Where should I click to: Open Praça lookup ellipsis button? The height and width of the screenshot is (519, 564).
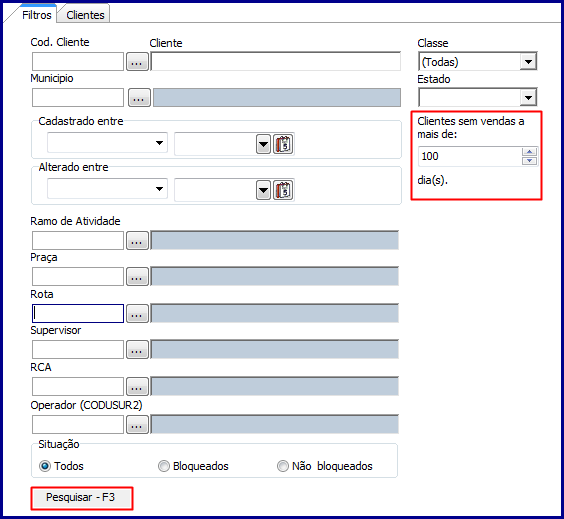[137, 277]
